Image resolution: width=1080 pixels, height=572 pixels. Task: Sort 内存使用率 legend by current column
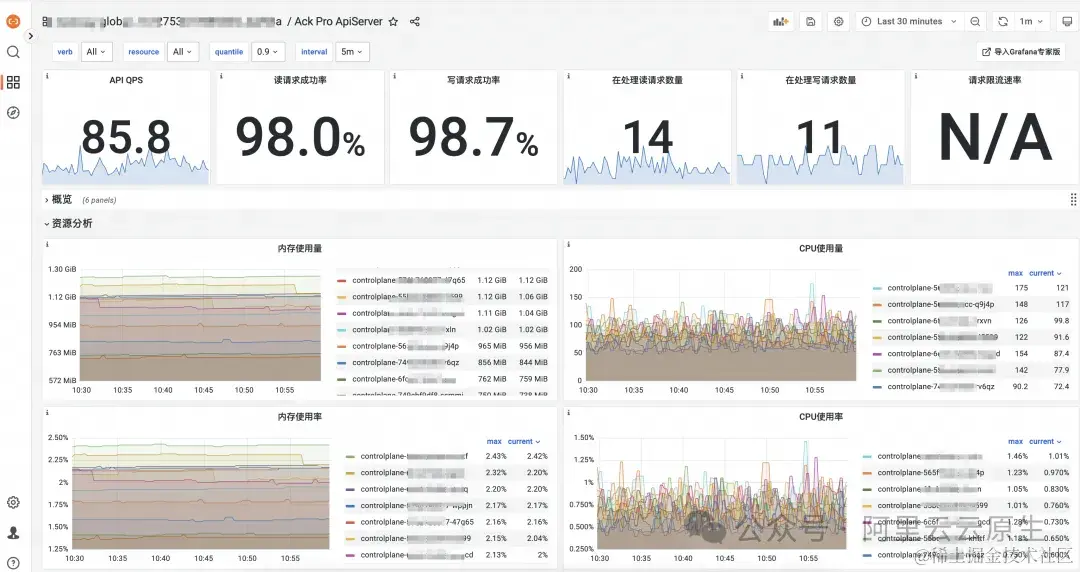523,441
